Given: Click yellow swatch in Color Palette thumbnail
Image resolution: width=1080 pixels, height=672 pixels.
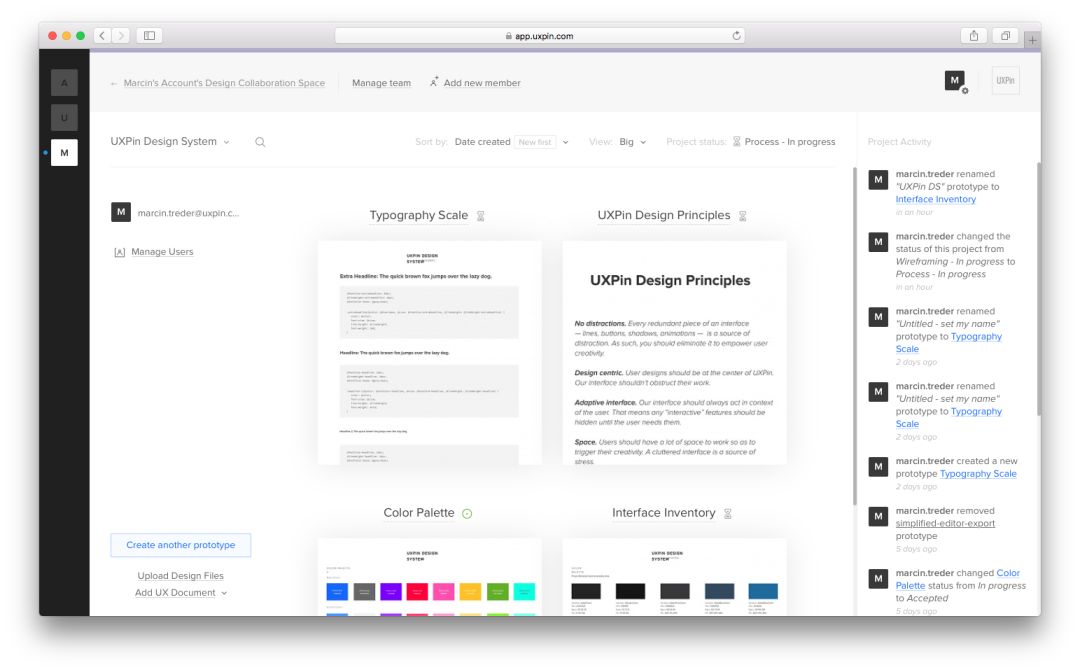Looking at the screenshot, I should (x=470, y=591).
